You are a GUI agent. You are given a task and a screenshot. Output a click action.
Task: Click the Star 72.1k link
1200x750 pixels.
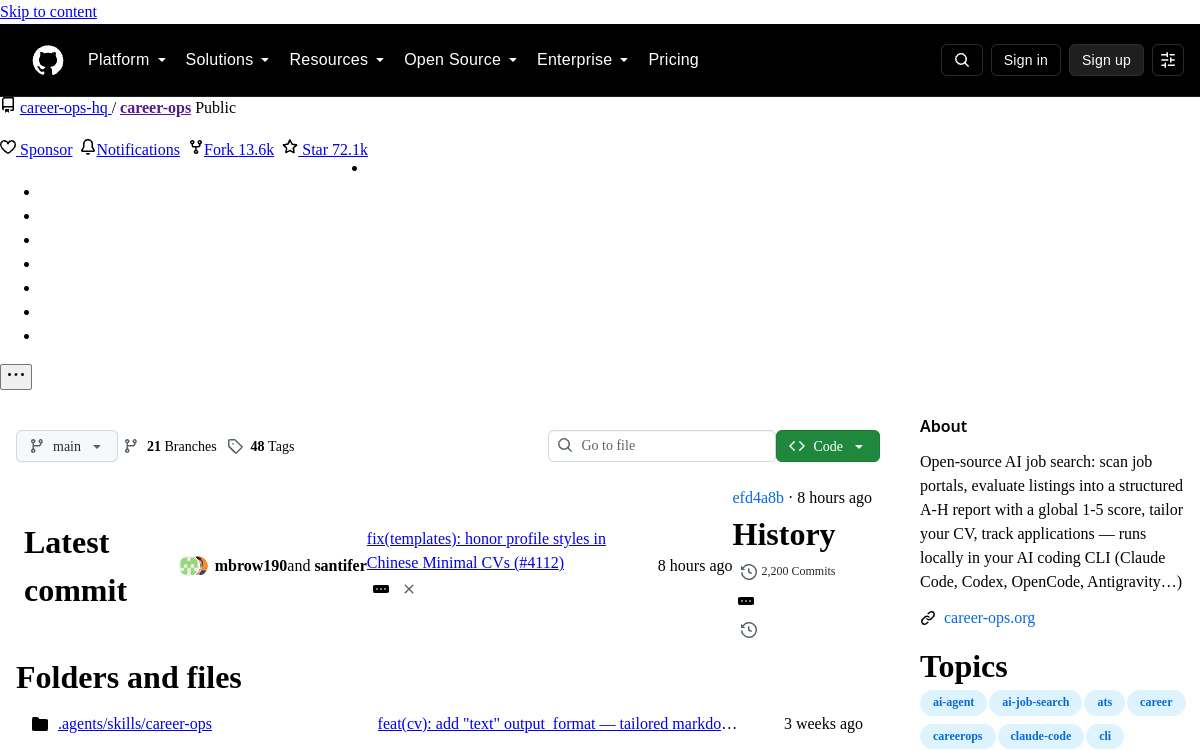pyautogui.click(x=335, y=150)
